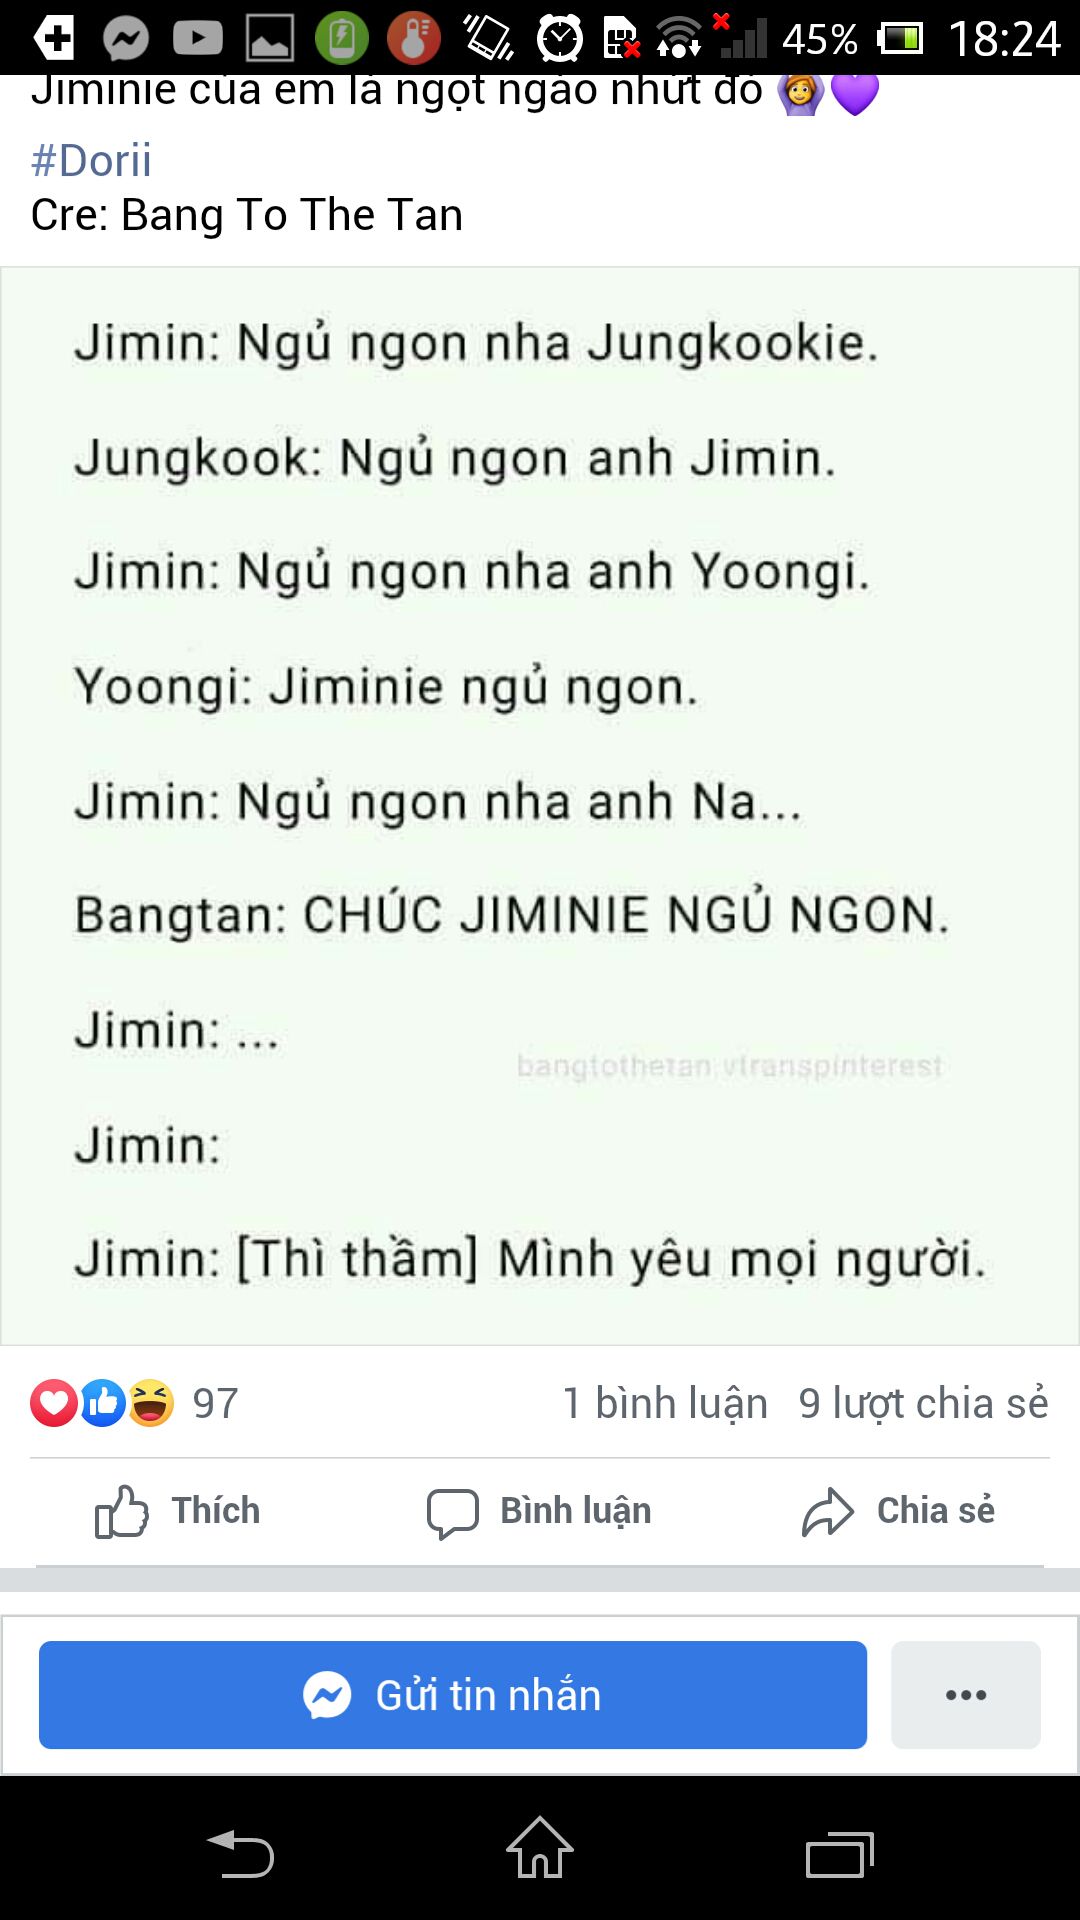Open the YouTube notification icon in status bar

click(x=198, y=39)
